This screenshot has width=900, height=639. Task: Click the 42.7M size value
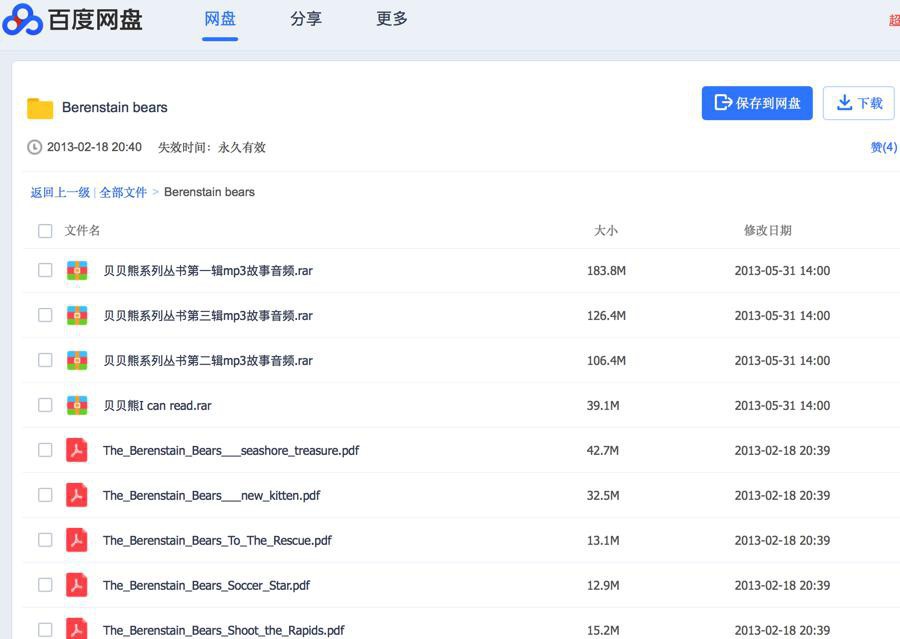603,451
